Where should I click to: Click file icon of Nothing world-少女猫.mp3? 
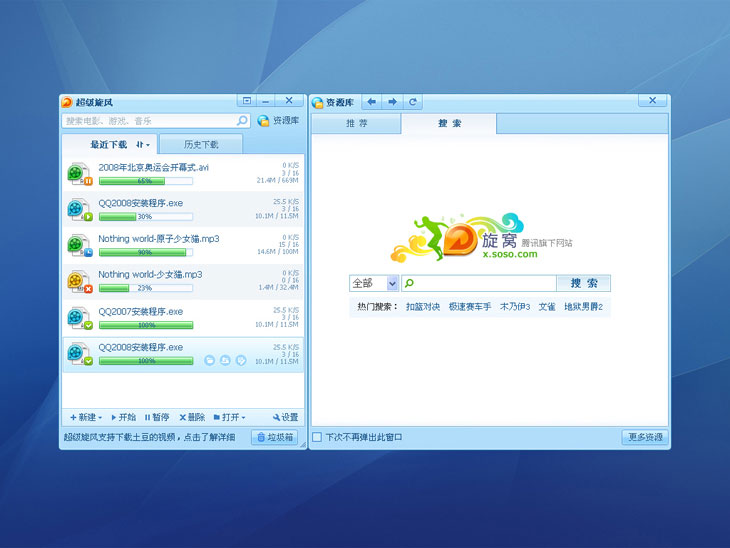tap(80, 281)
